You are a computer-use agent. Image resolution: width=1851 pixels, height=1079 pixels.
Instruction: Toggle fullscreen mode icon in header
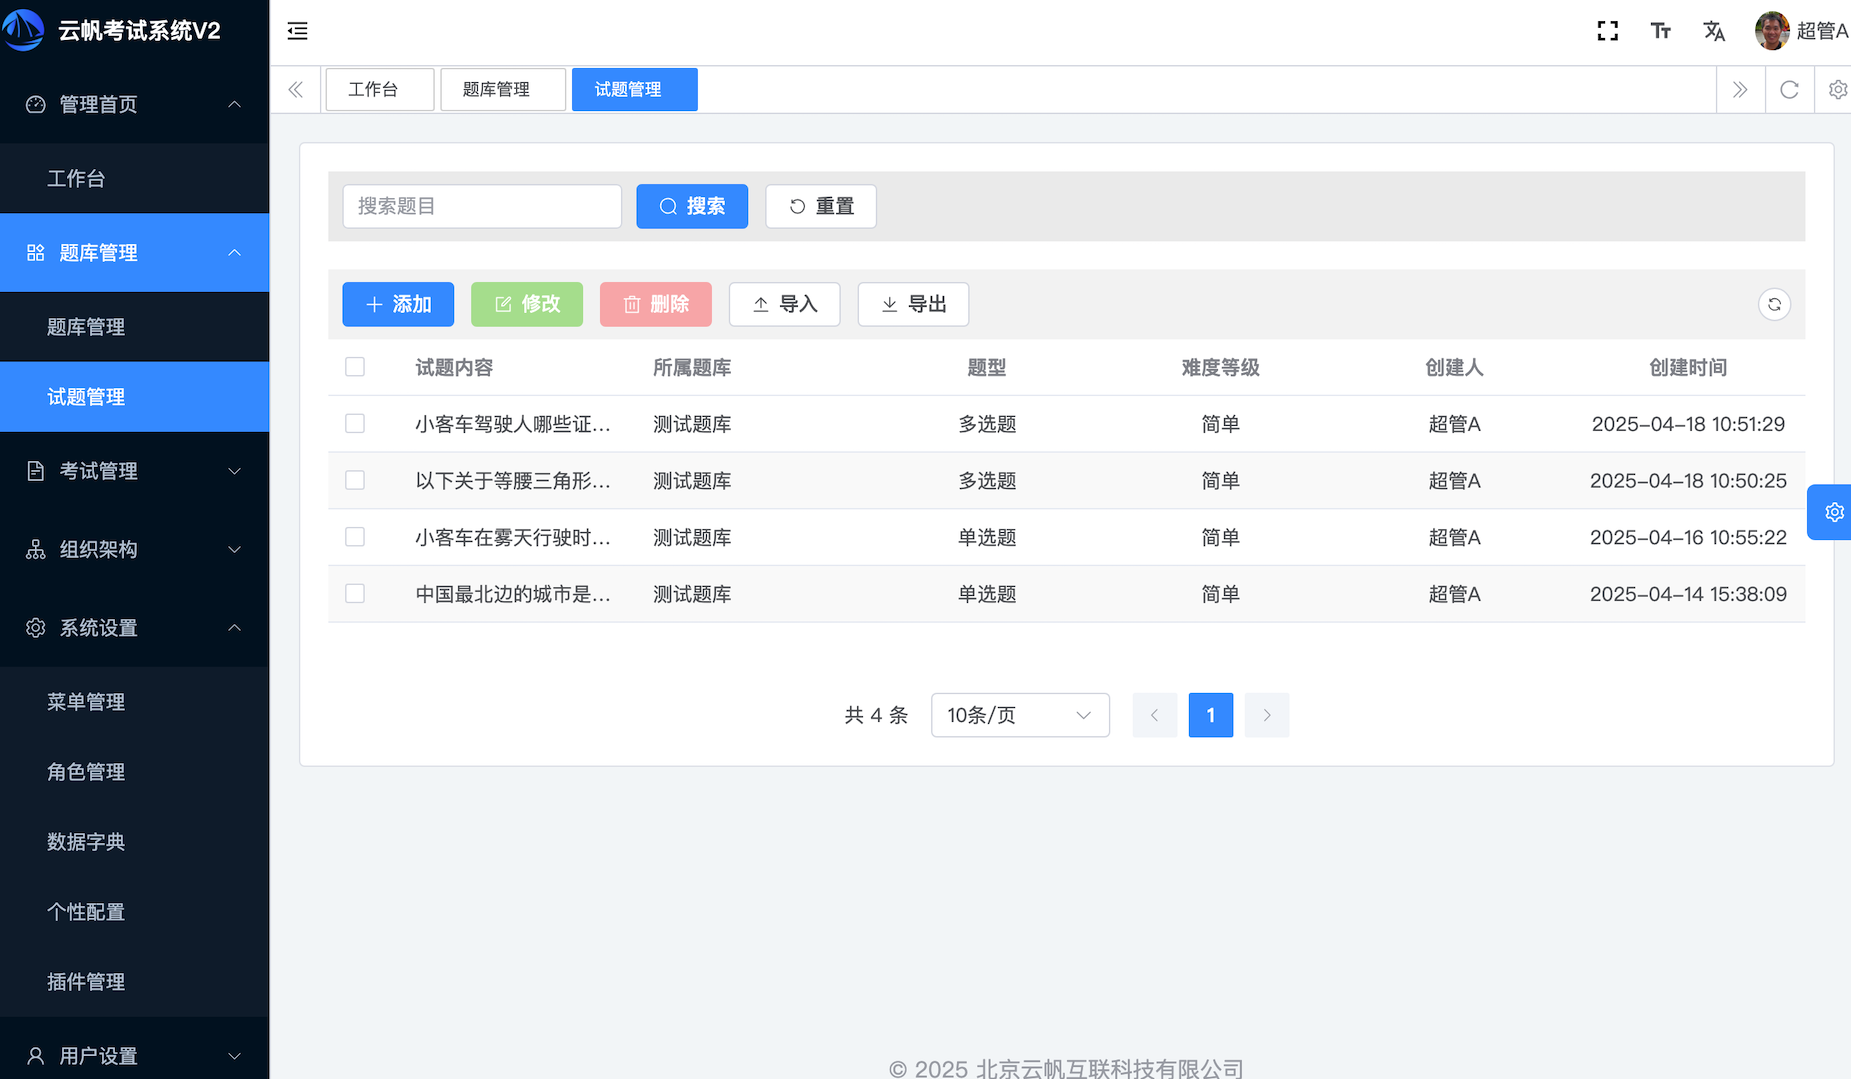click(1607, 31)
